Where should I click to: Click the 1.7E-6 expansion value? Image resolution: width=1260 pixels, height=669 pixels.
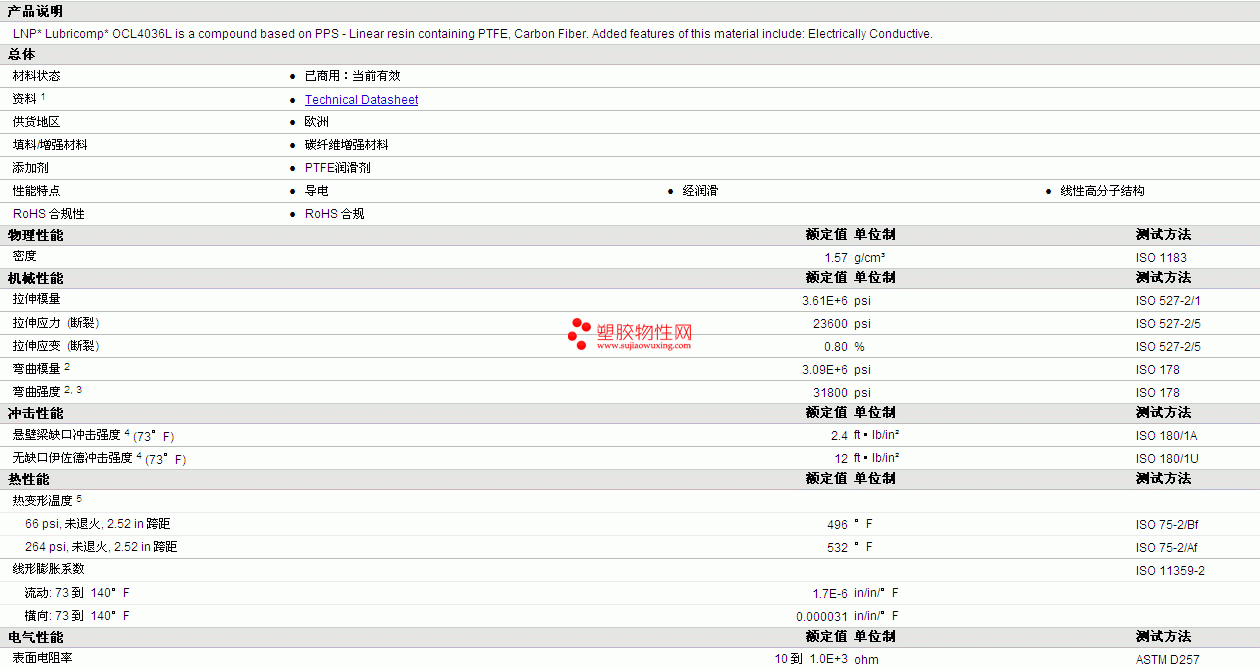830,593
